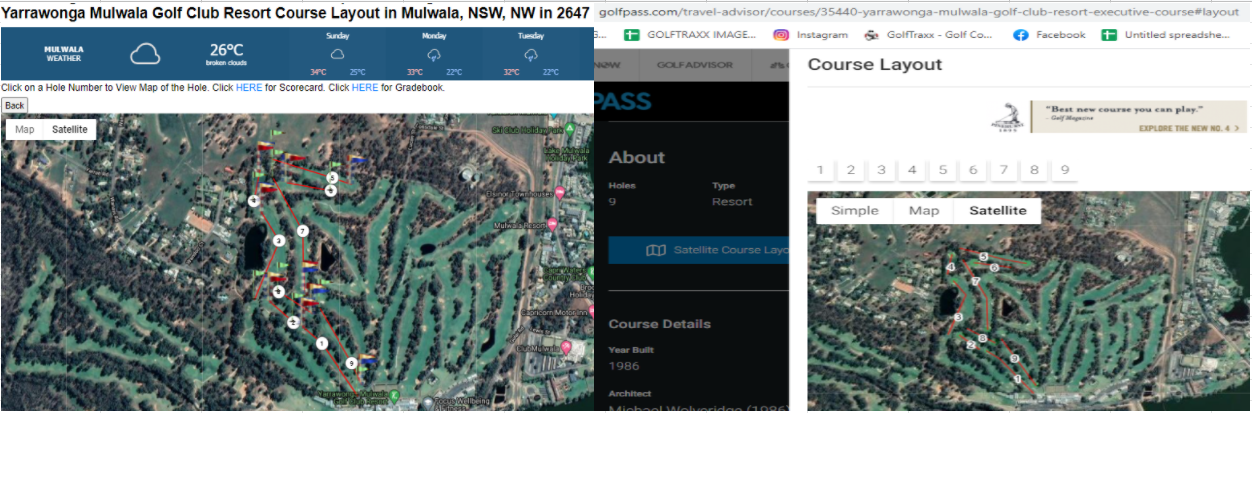1252x481 pixels.
Task: Click the current weather broken clouds icon
Action: tap(145, 54)
